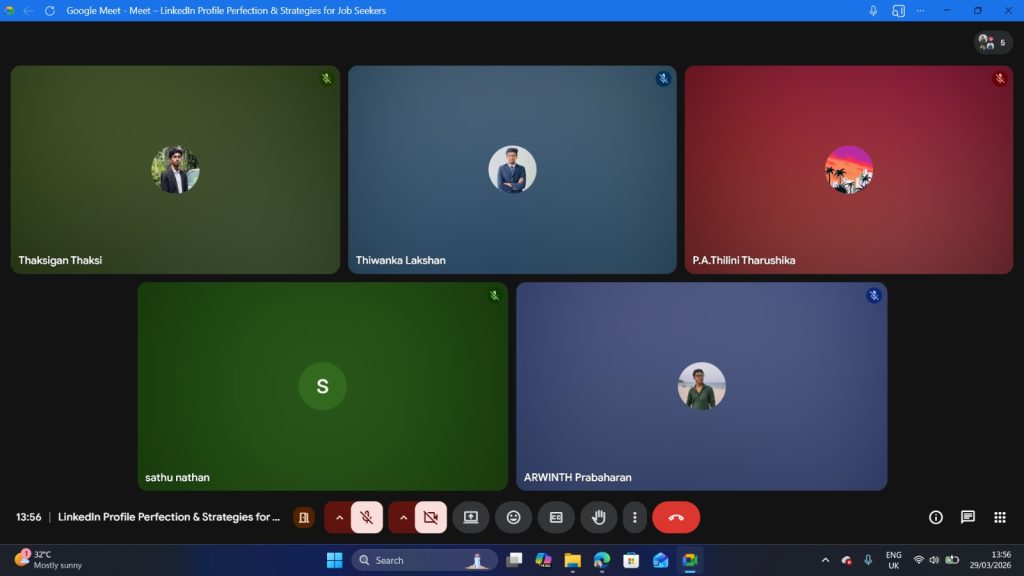Click the meeting title LinkedIn Profile Perfection

coord(168,517)
